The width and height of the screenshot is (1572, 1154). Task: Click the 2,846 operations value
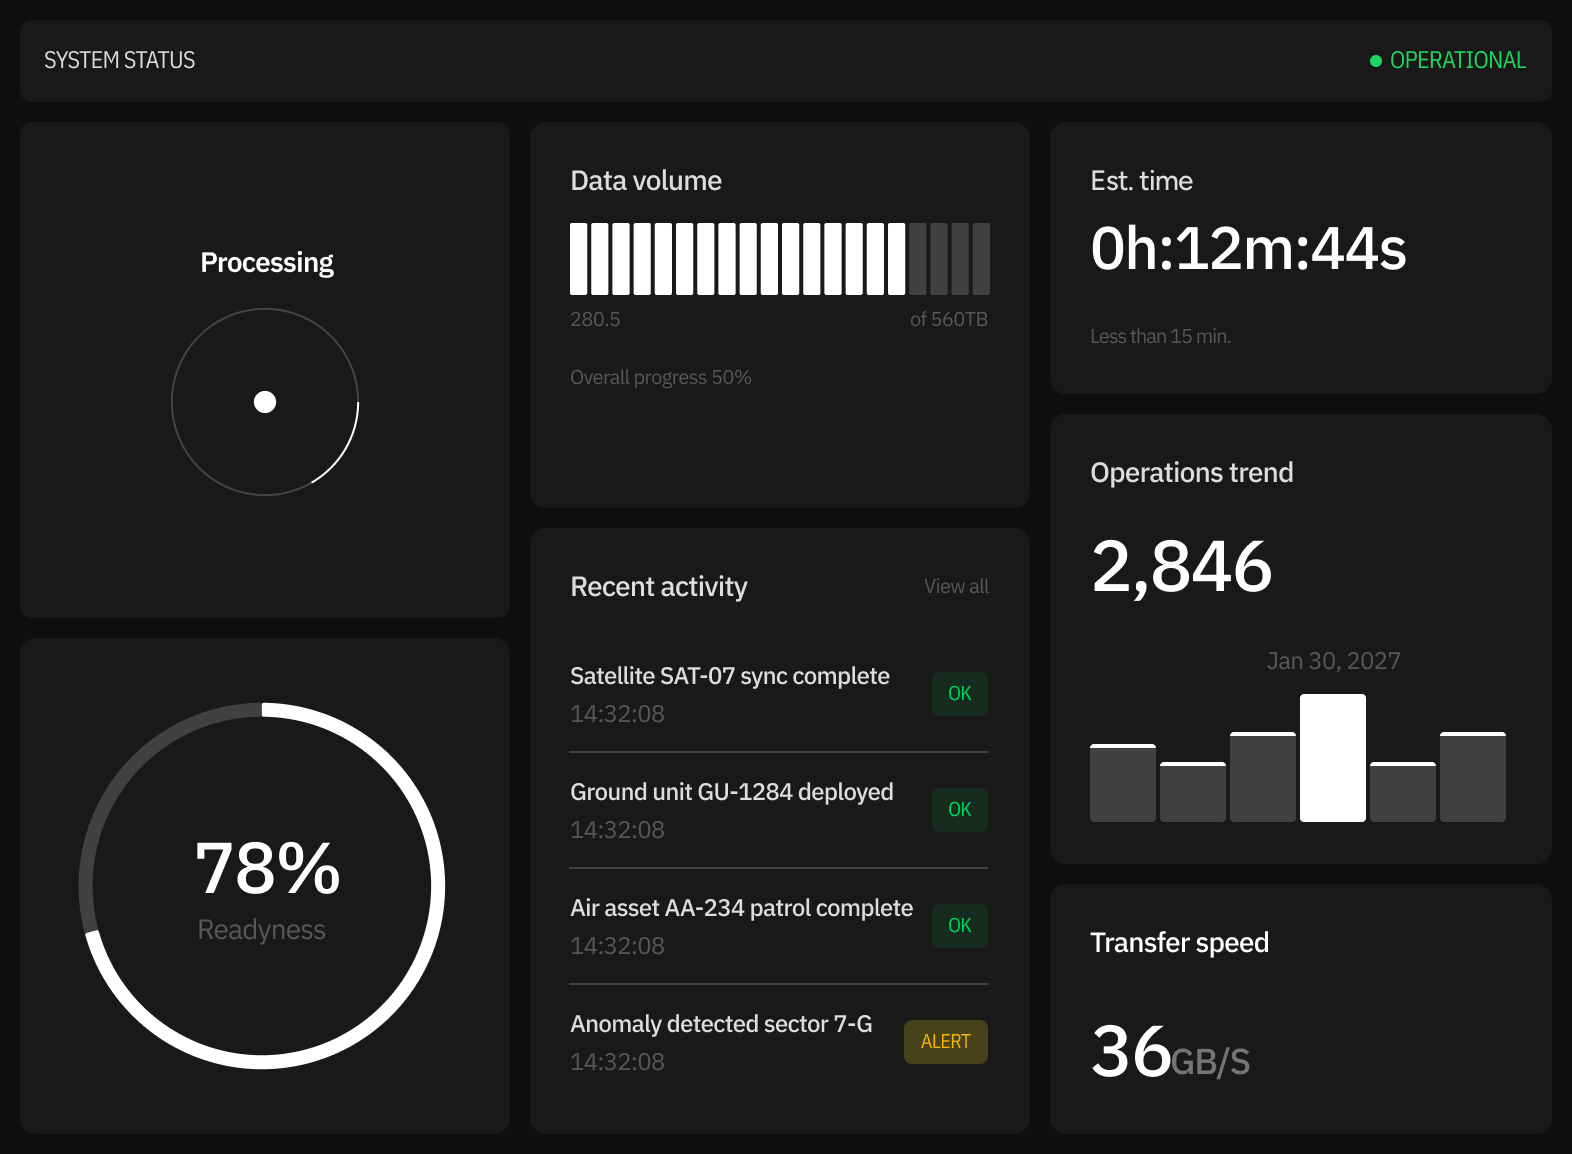[1181, 566]
